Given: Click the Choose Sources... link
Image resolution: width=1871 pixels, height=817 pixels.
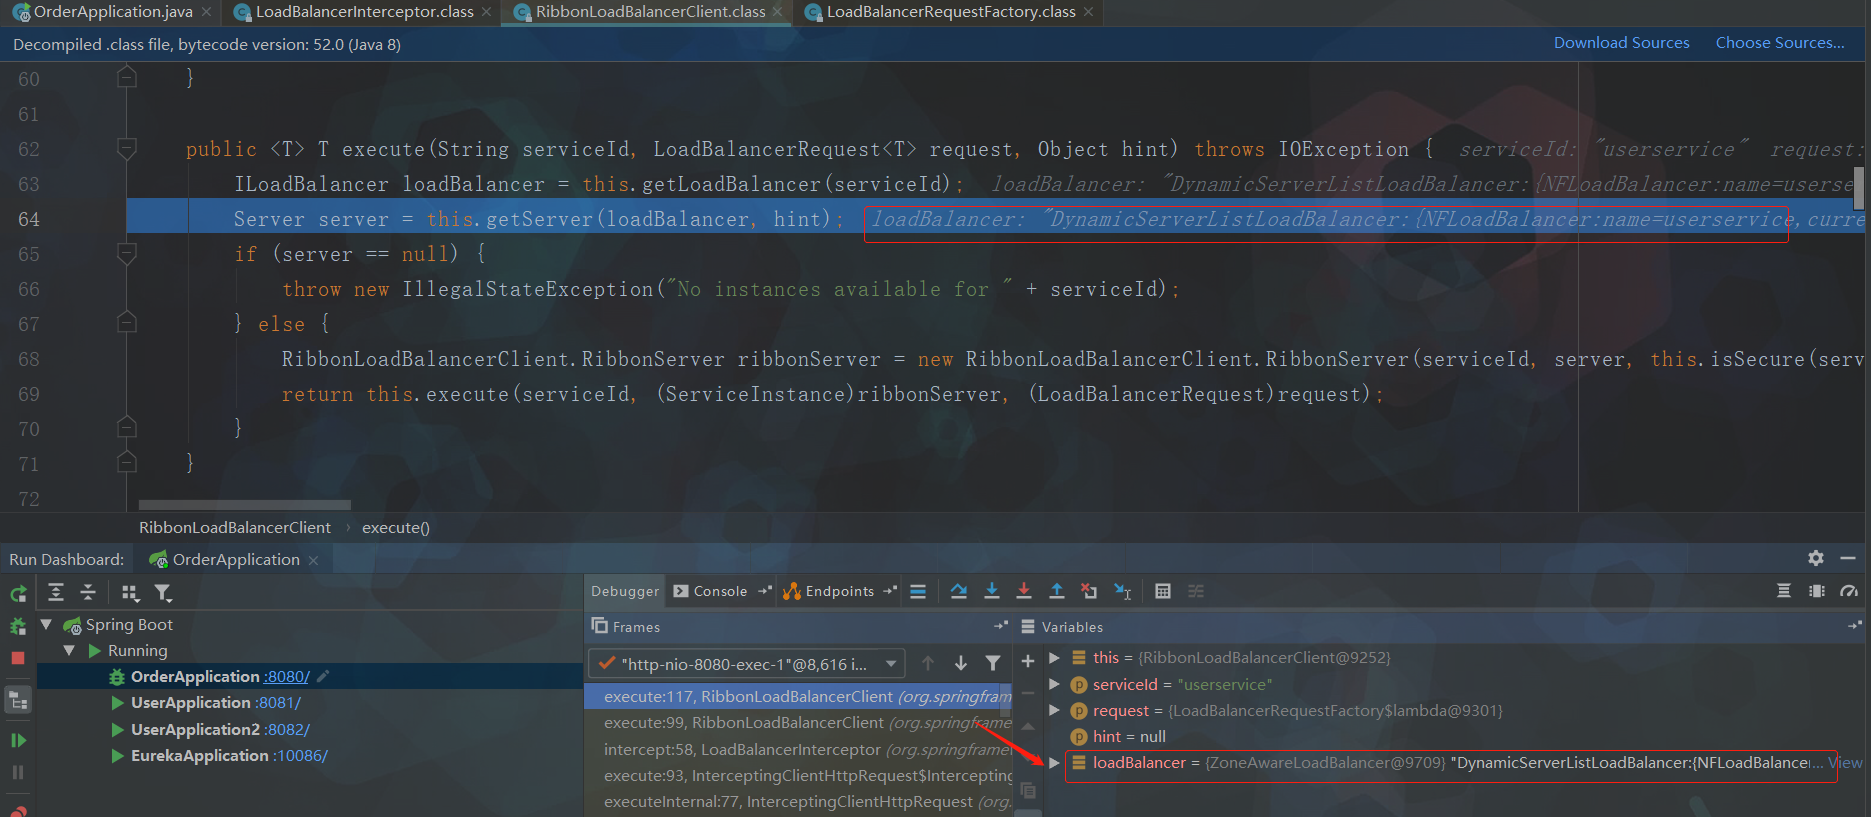Looking at the screenshot, I should [1780, 42].
